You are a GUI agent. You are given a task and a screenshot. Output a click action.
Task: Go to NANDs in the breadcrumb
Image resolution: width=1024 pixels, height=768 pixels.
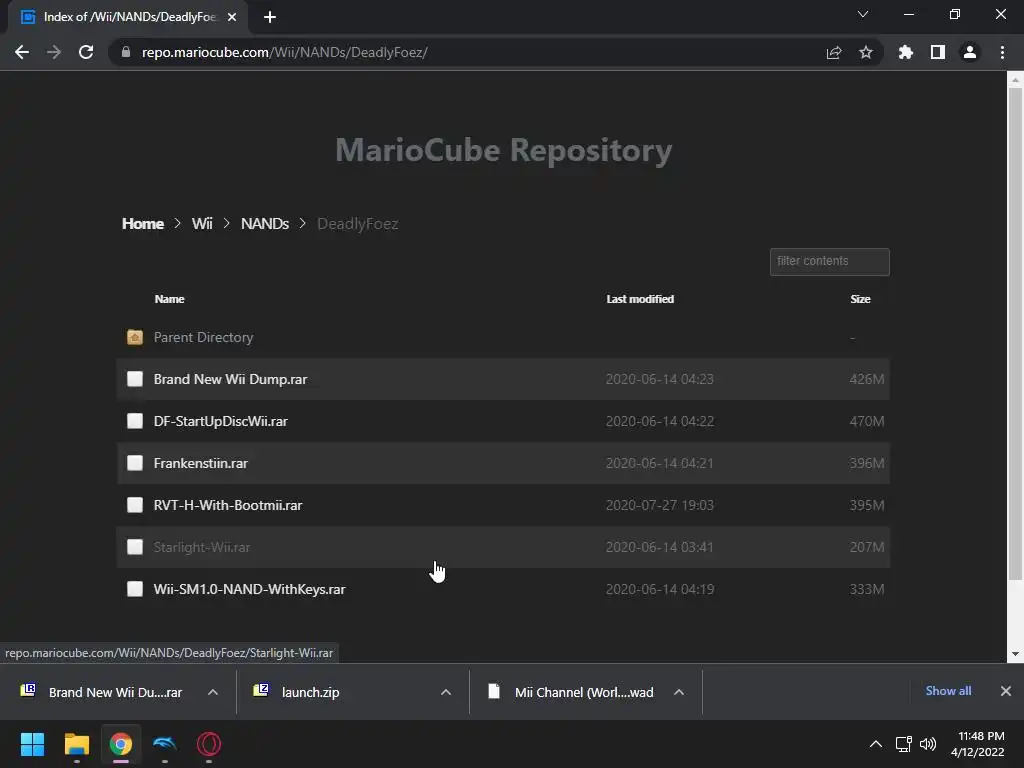pyautogui.click(x=264, y=223)
